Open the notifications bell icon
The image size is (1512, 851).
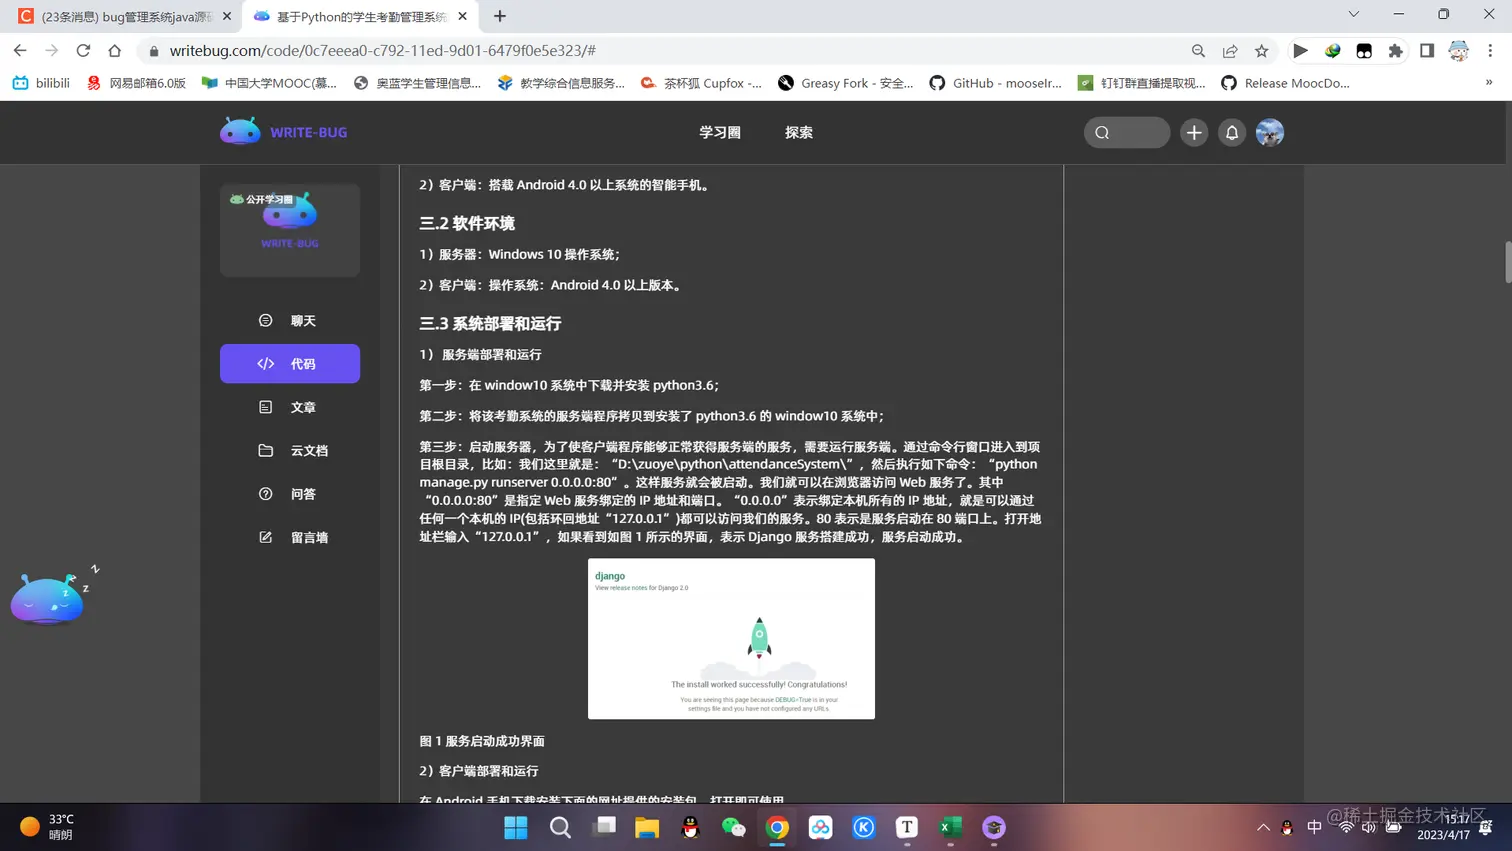[1232, 132]
